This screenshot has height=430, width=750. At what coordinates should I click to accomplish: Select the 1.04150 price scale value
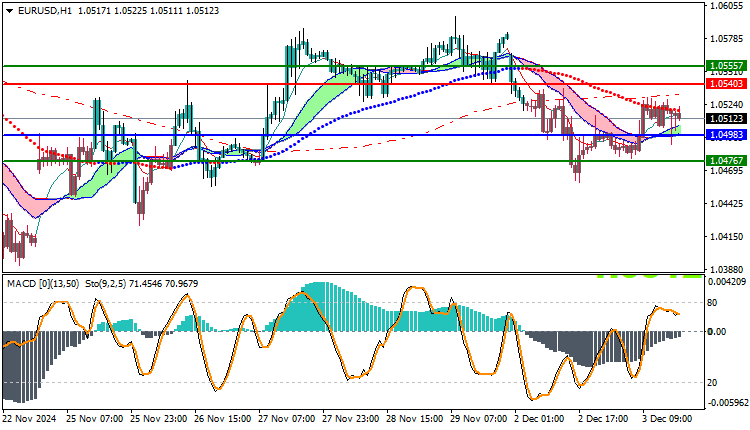727,237
